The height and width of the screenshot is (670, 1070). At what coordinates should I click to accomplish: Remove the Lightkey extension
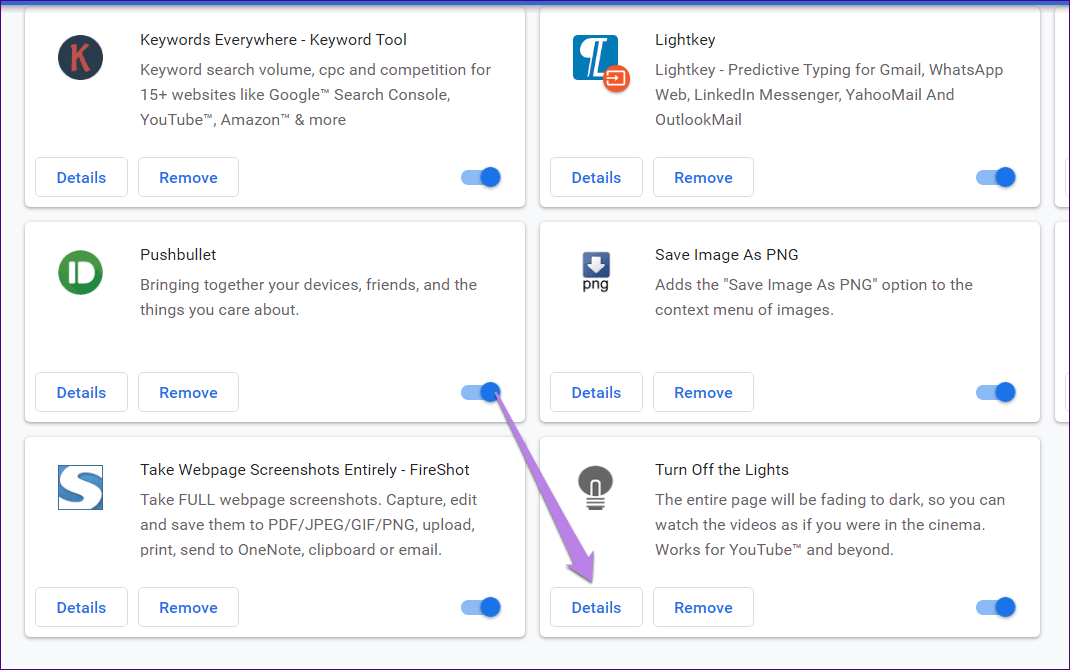coord(704,177)
